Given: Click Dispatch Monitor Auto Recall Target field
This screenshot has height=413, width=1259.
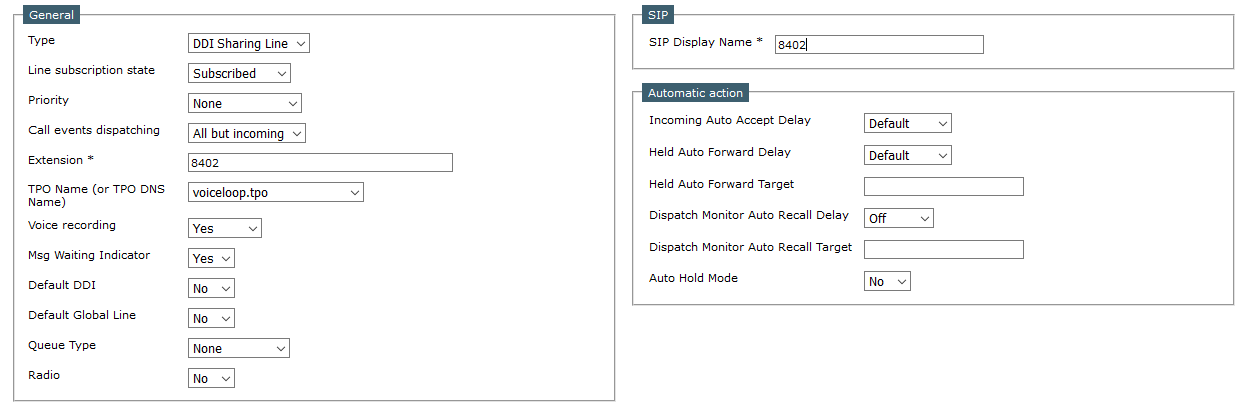Looking at the screenshot, I should (x=944, y=249).
